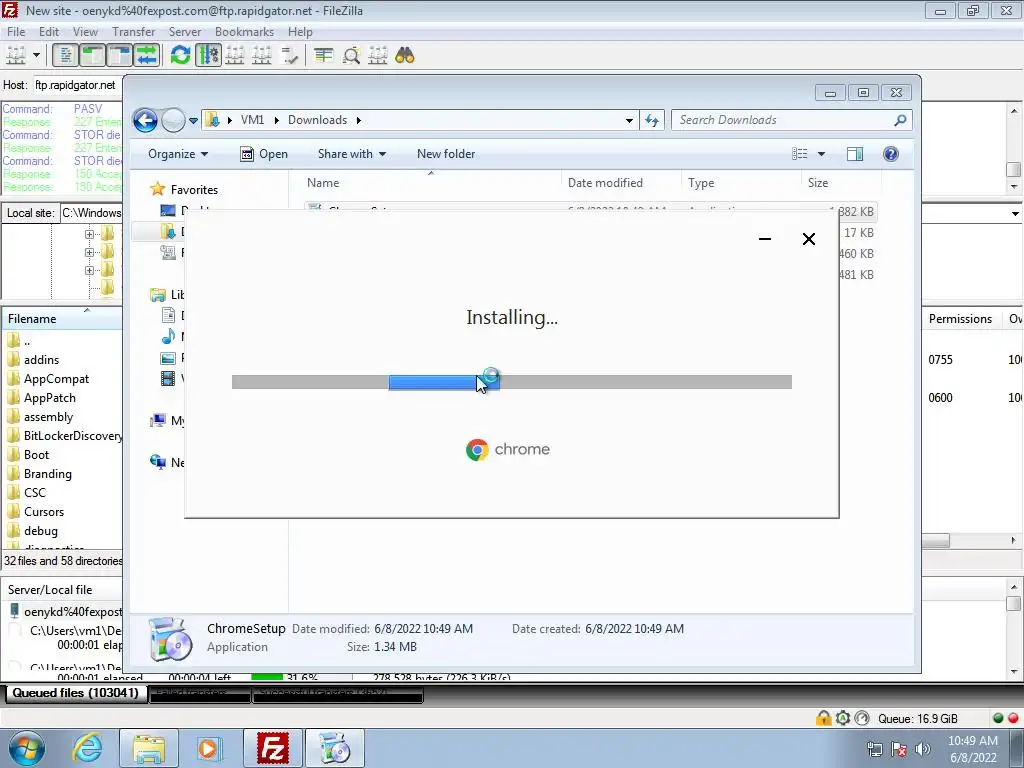Disconnect from the current server

coord(262,56)
